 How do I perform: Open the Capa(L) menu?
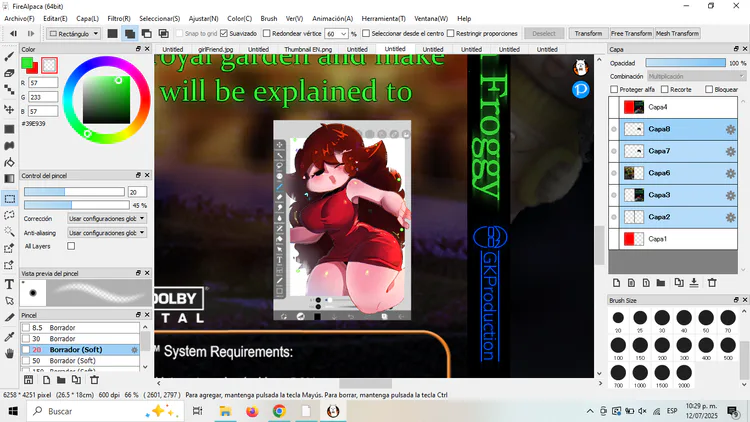88,19
